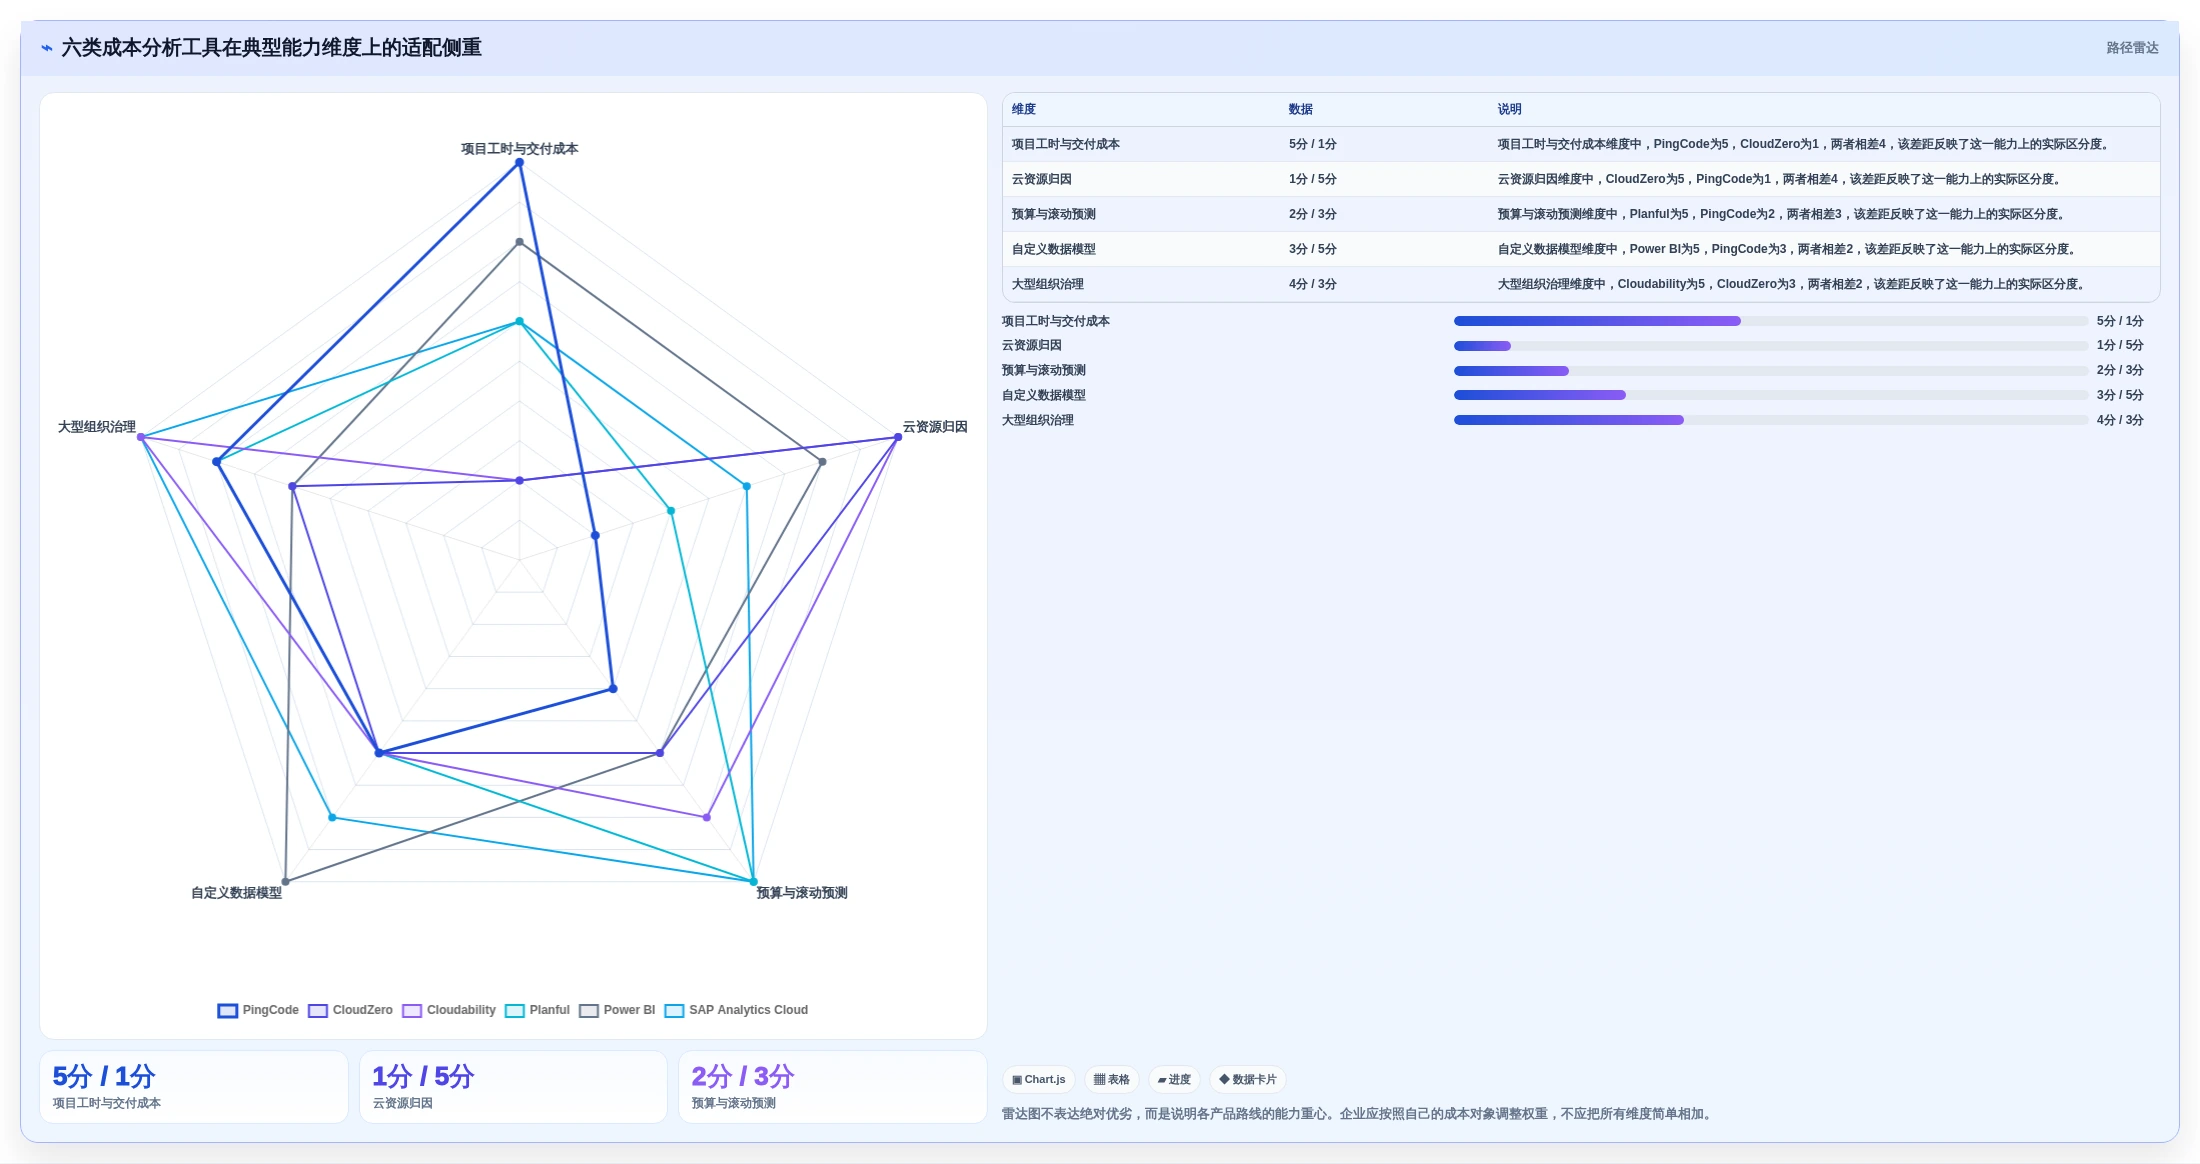Click the 项目工时与交付成本 radar axis label
The image size is (2200, 1164).
pos(519,149)
